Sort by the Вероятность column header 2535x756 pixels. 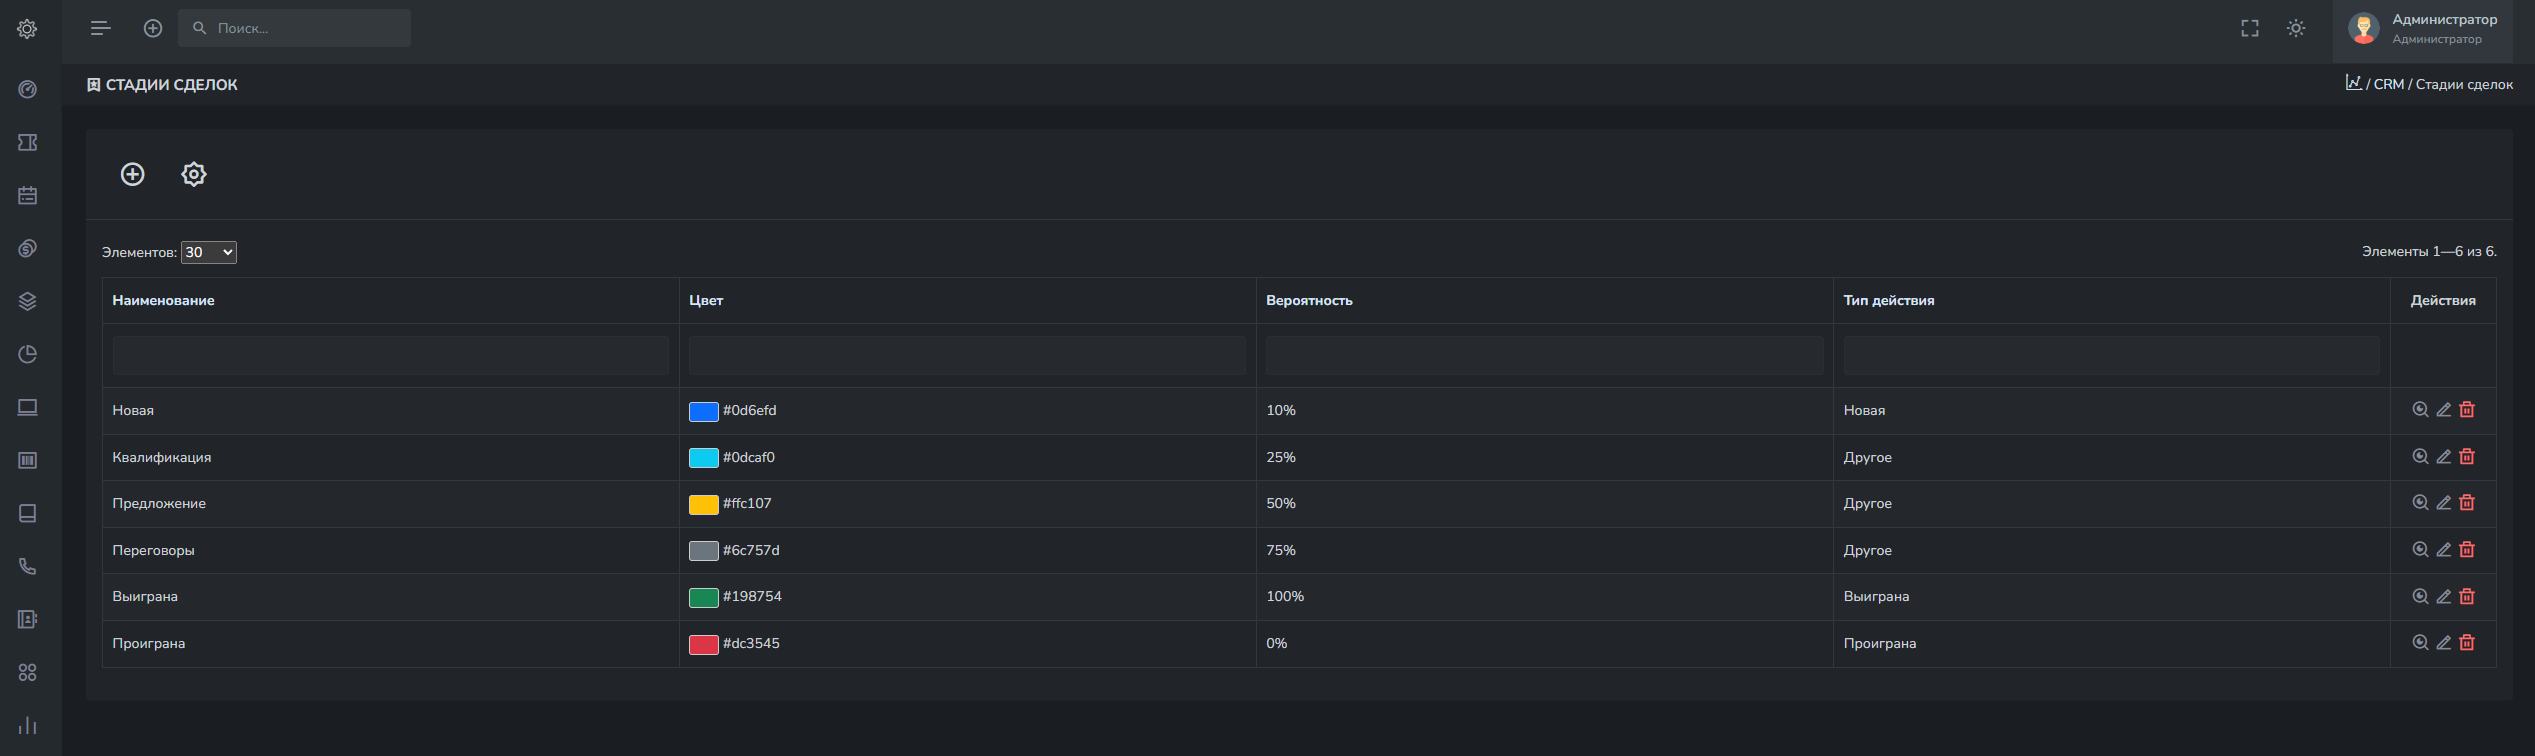[1309, 300]
